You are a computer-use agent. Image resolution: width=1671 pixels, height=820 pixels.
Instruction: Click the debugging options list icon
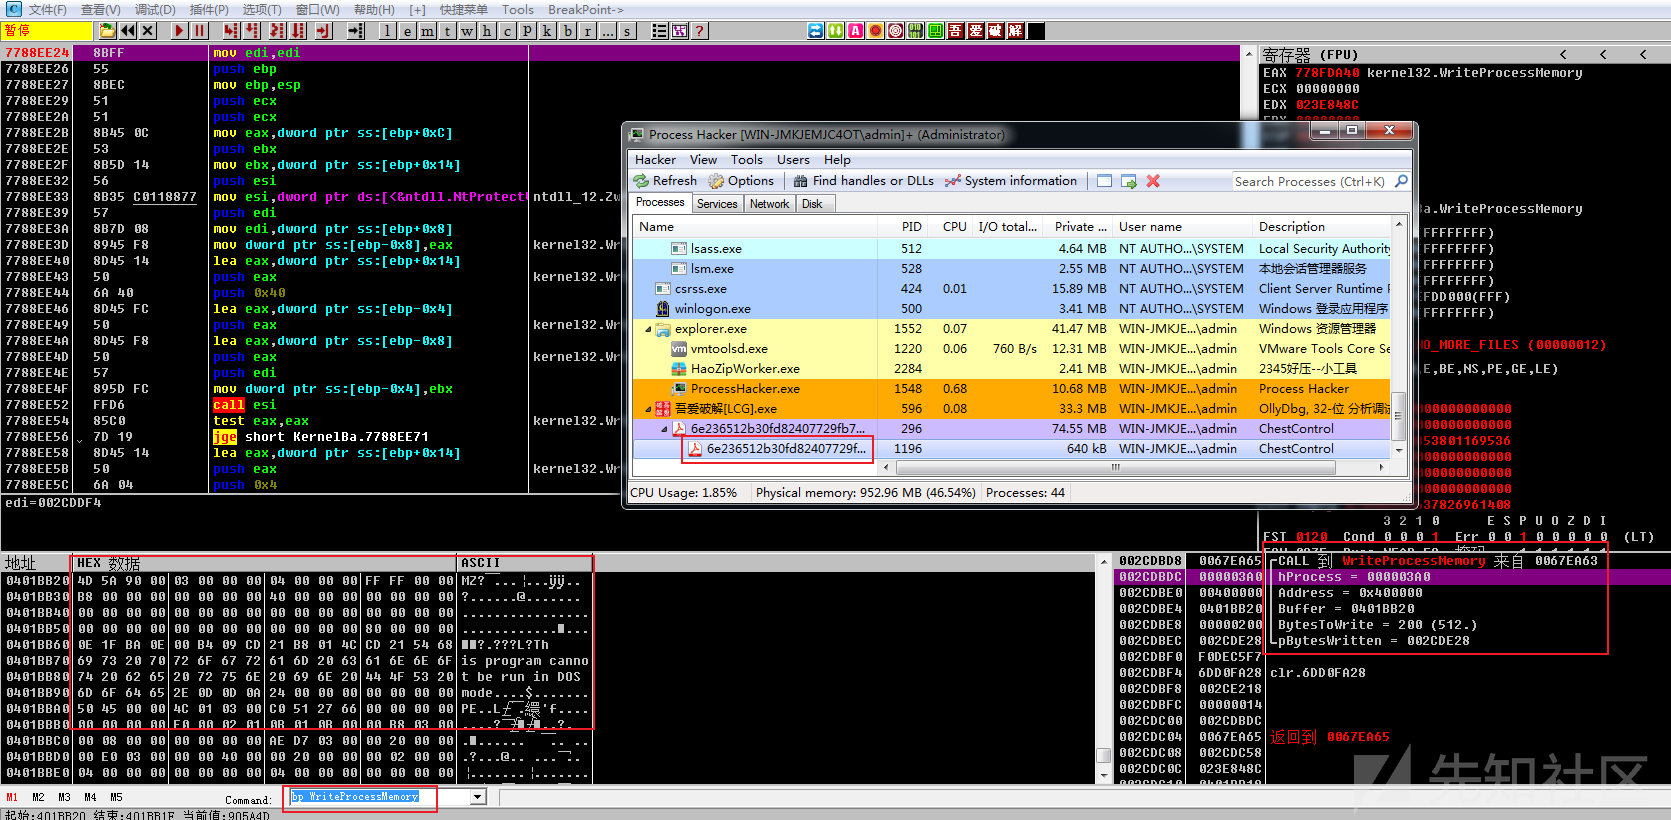coord(660,31)
